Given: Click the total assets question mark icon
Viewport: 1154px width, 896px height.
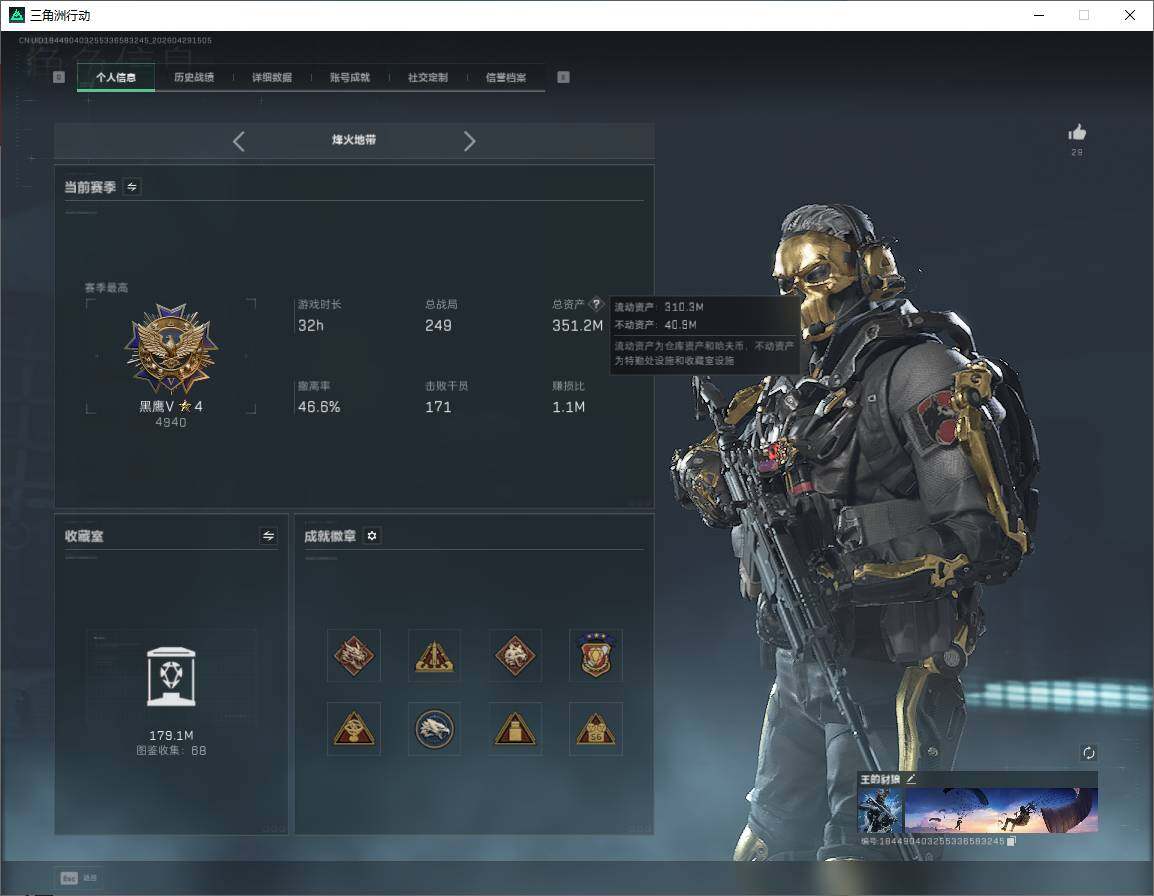Looking at the screenshot, I should [596, 304].
